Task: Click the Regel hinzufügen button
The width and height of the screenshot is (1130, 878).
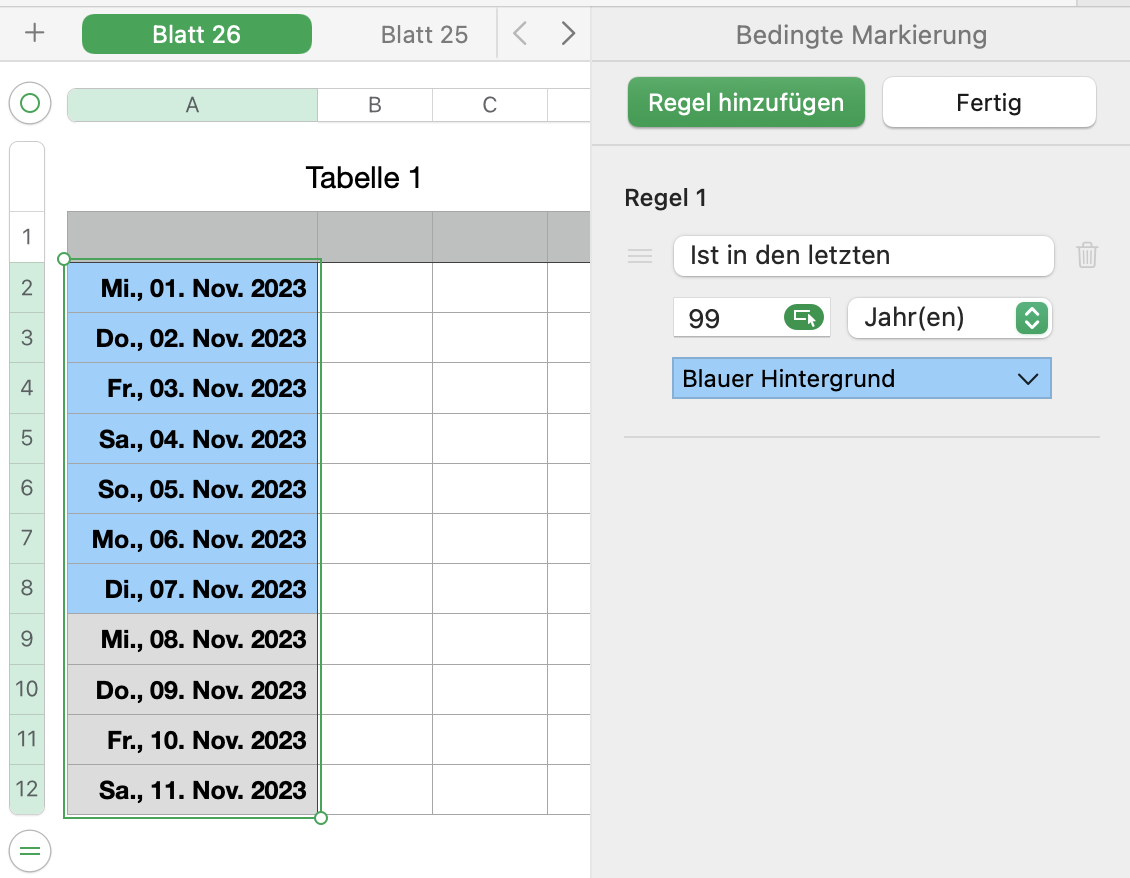Action: click(745, 103)
